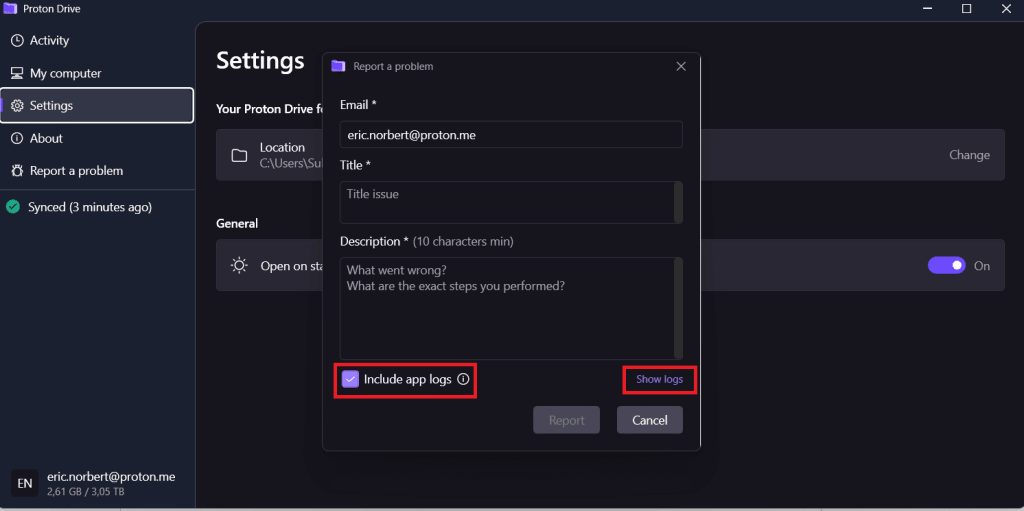1024x511 pixels.
Task: Click the sun icon beside Open on startup
Action: [x=240, y=266]
